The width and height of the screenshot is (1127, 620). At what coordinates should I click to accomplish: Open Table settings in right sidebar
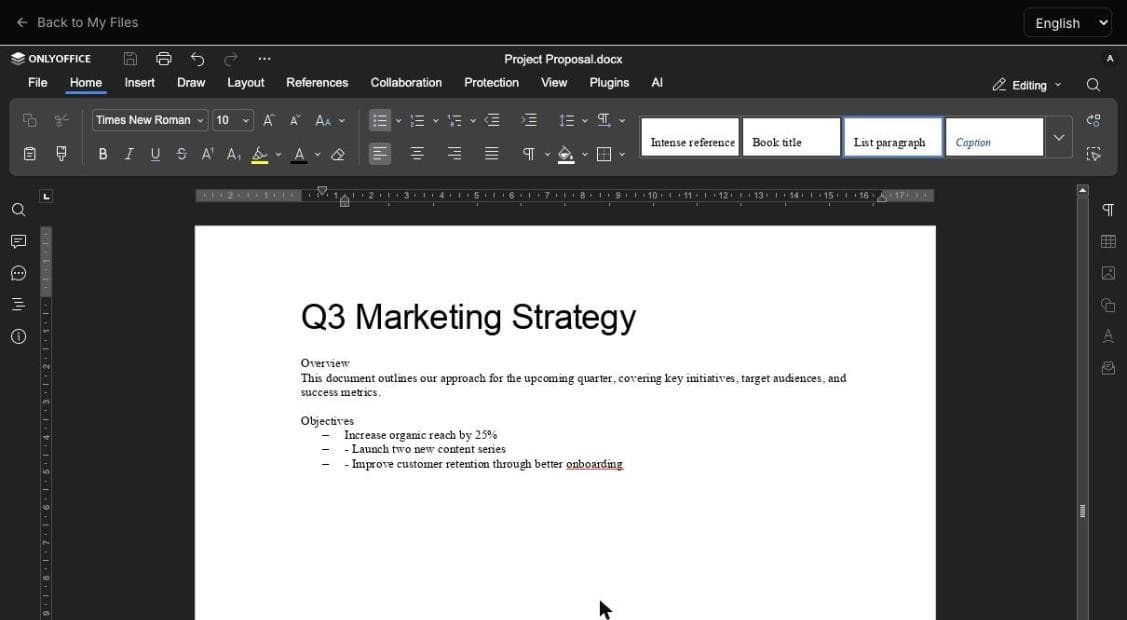point(1108,241)
